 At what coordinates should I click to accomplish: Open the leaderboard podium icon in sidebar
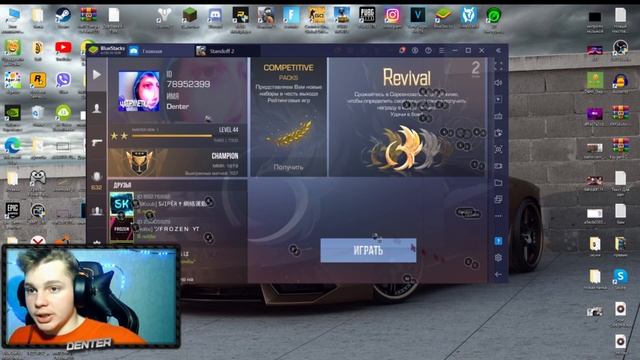pos(97,211)
